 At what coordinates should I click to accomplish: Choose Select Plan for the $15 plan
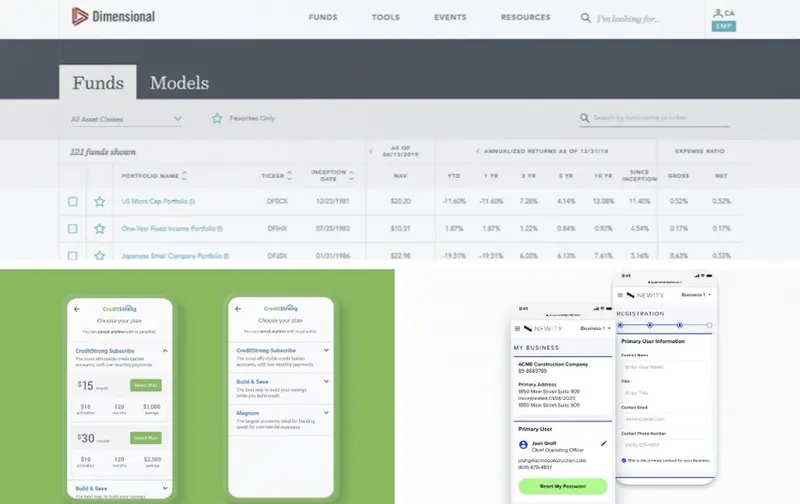(146, 385)
